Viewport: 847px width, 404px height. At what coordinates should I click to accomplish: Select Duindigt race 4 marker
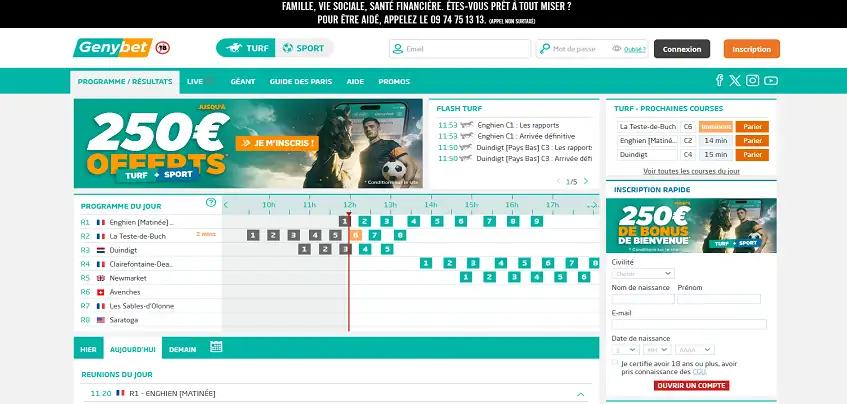point(365,249)
